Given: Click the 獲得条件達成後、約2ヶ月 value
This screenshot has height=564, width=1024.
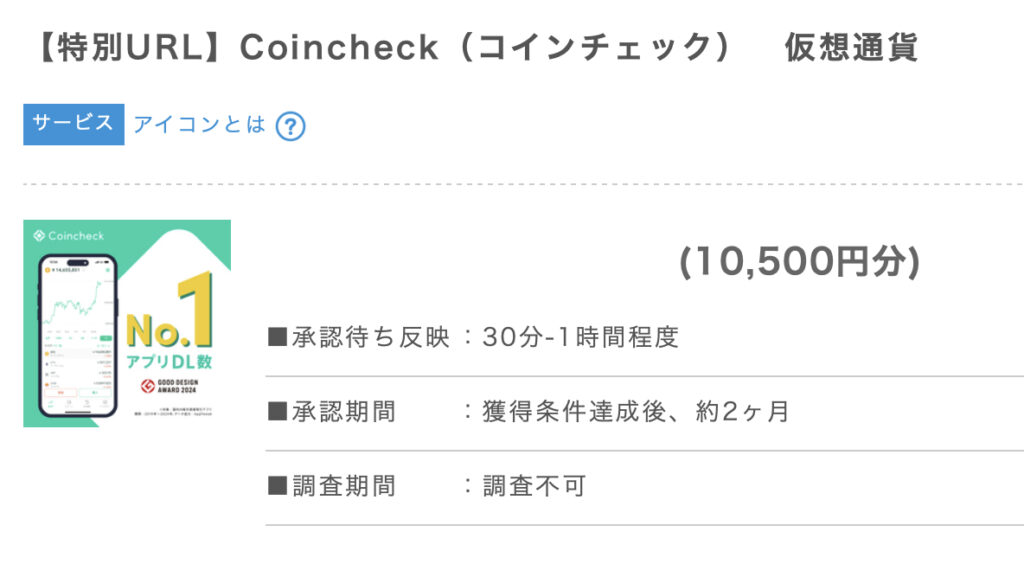Looking at the screenshot, I should point(636,412).
